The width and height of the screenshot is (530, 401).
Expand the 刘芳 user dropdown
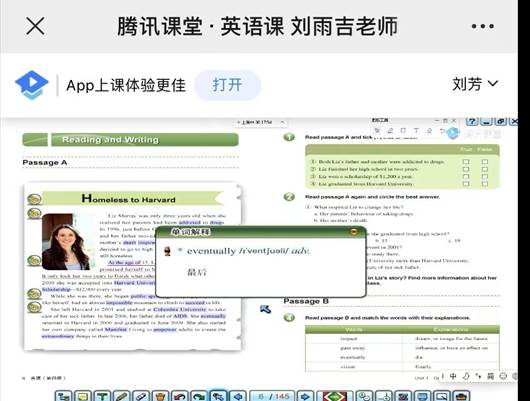click(475, 84)
